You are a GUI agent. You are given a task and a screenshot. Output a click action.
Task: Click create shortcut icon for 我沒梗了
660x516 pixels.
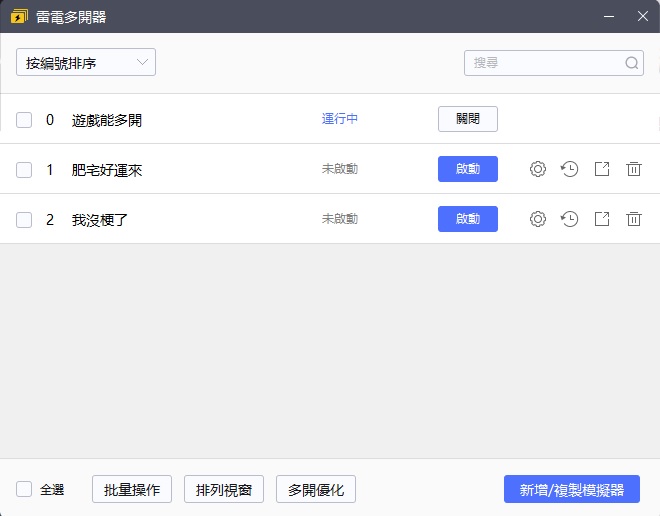(601, 219)
